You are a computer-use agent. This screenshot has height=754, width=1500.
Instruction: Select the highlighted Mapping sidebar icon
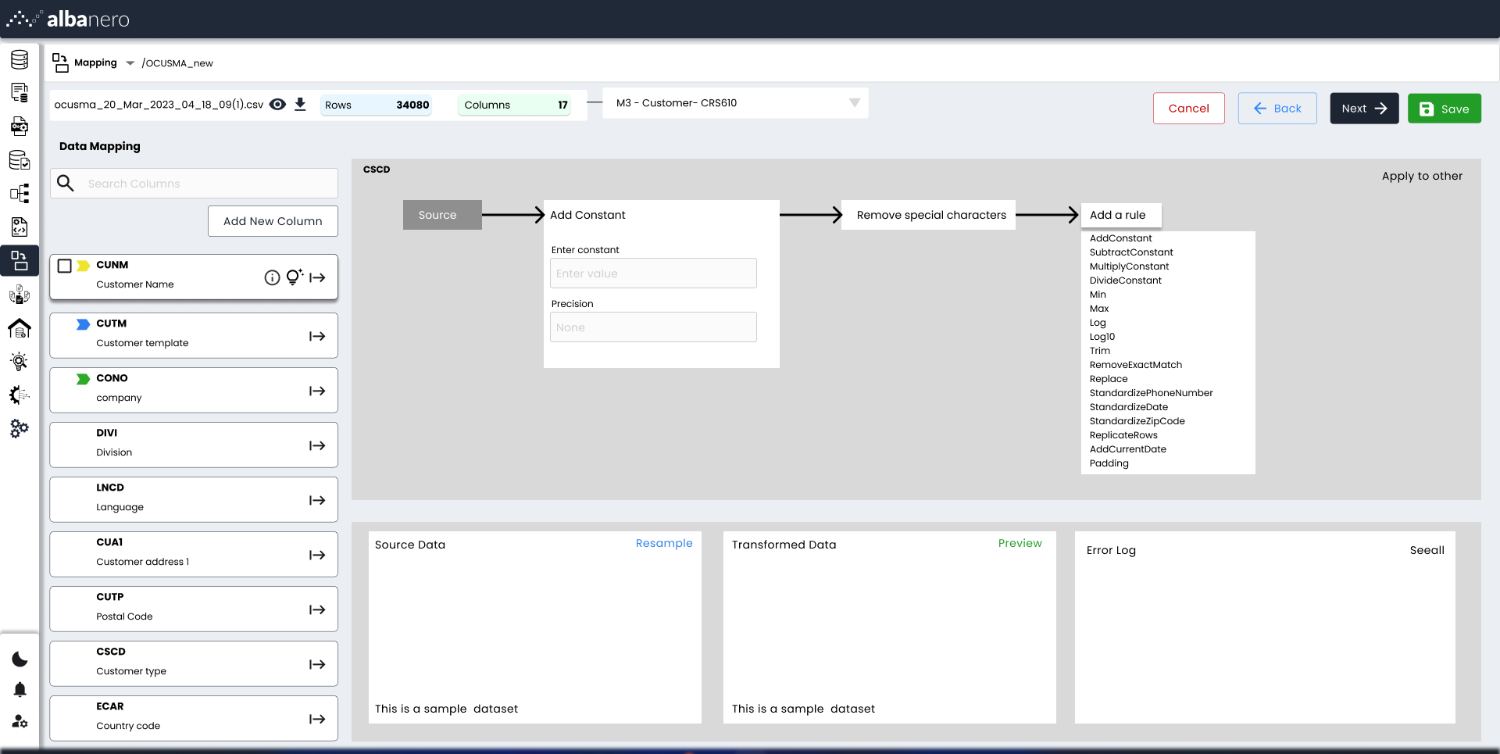point(19,261)
